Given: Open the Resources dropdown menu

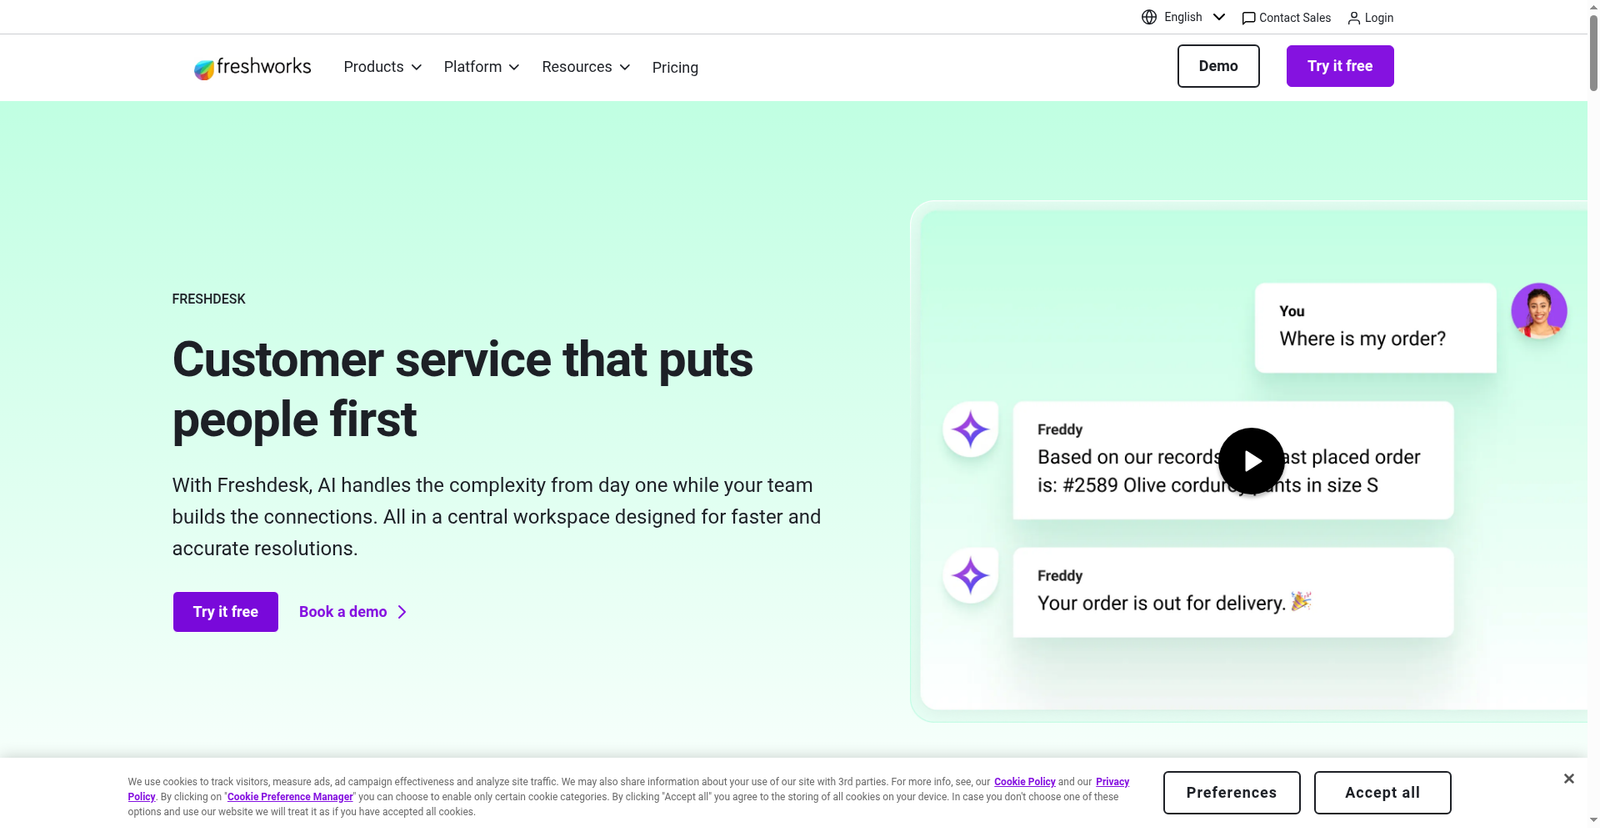Looking at the screenshot, I should coord(585,67).
